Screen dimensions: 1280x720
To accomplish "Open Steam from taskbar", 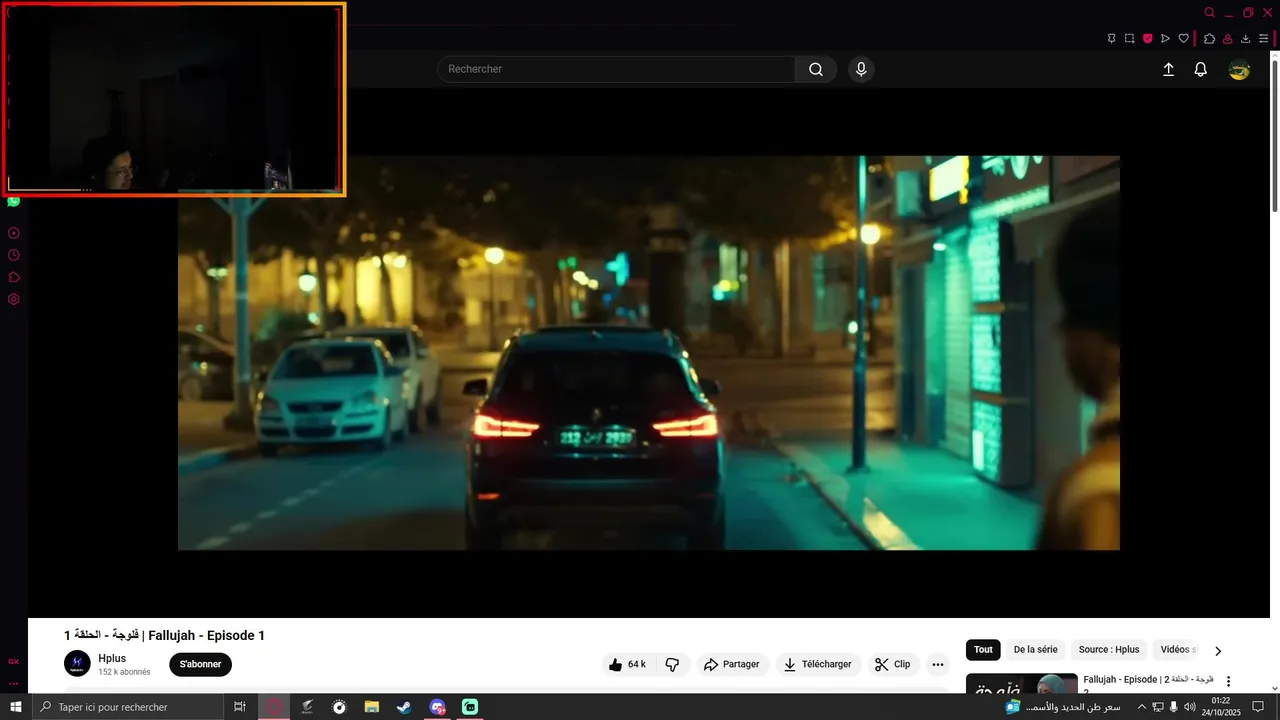I will click(x=404, y=707).
